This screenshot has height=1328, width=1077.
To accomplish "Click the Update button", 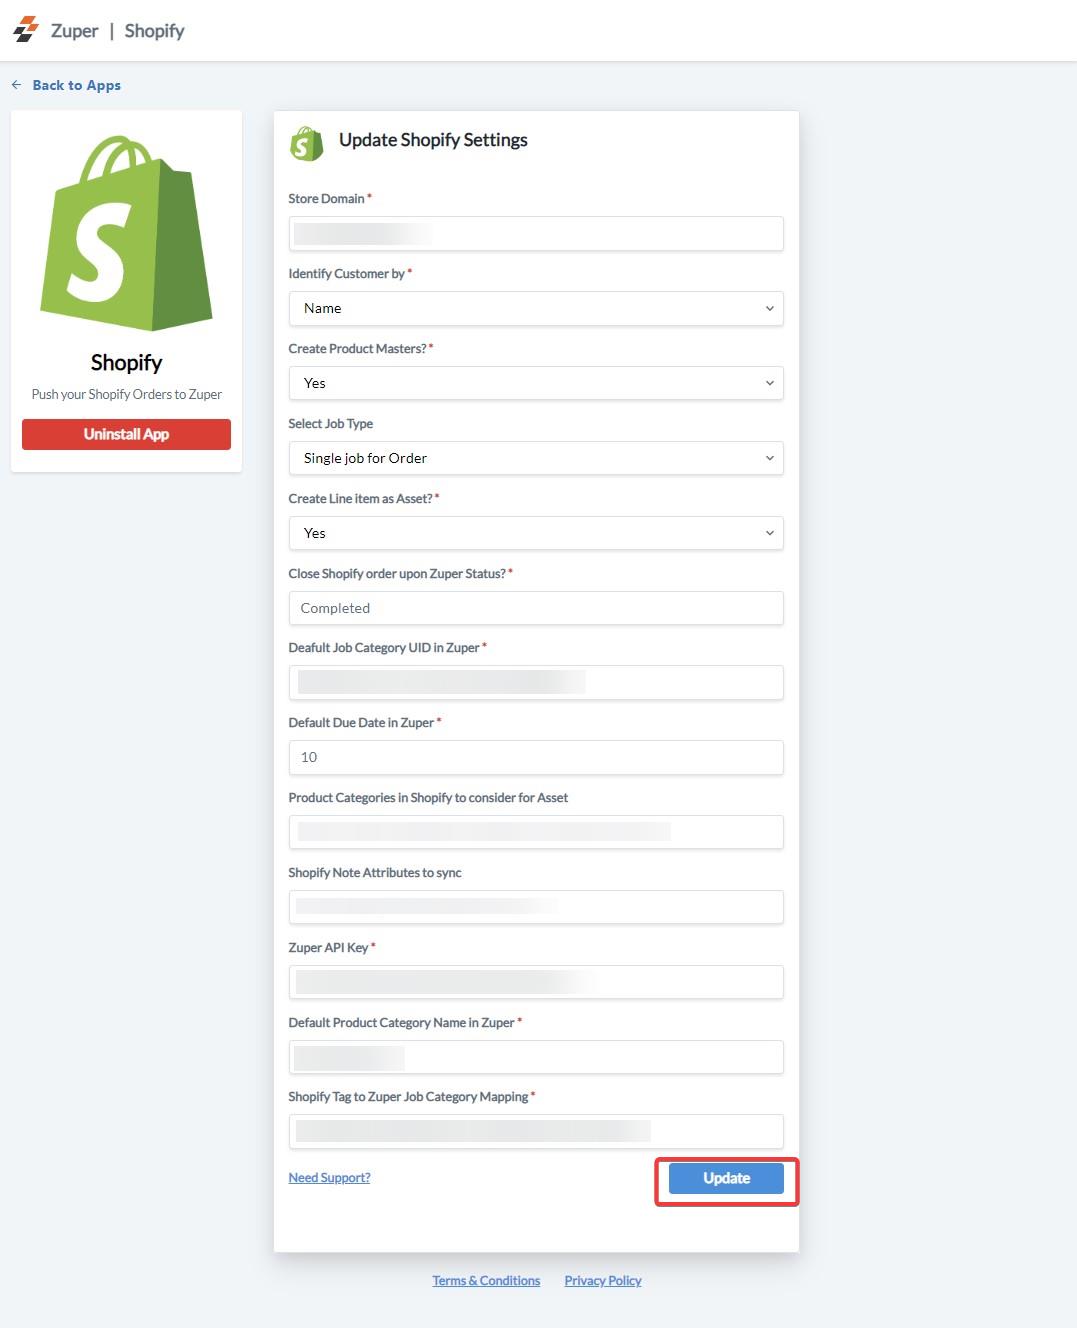I will point(726,1178).
